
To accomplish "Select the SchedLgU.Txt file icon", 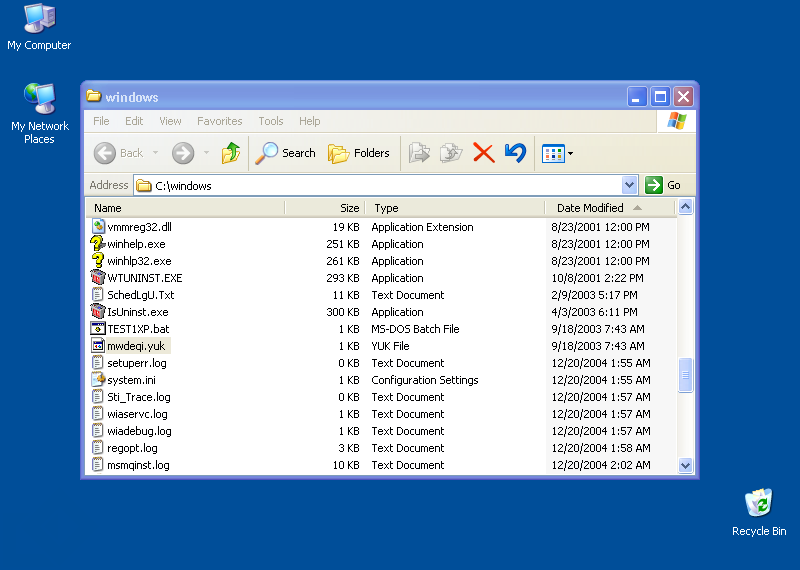I will [98, 295].
